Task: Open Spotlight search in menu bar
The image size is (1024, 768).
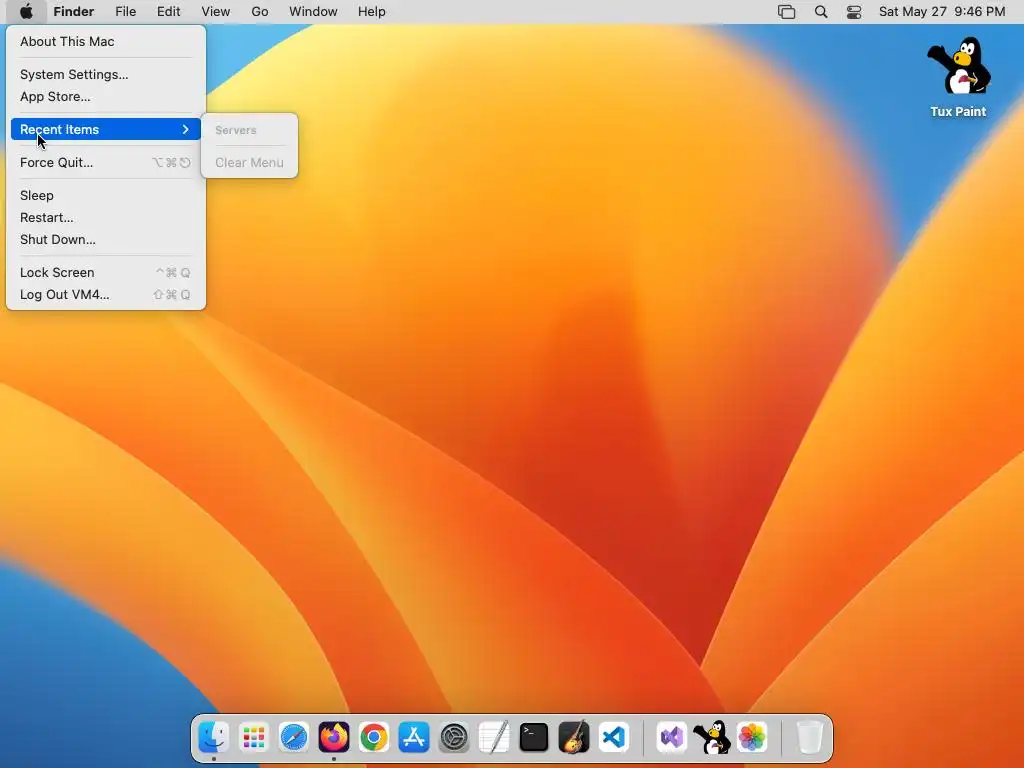Action: (x=821, y=12)
